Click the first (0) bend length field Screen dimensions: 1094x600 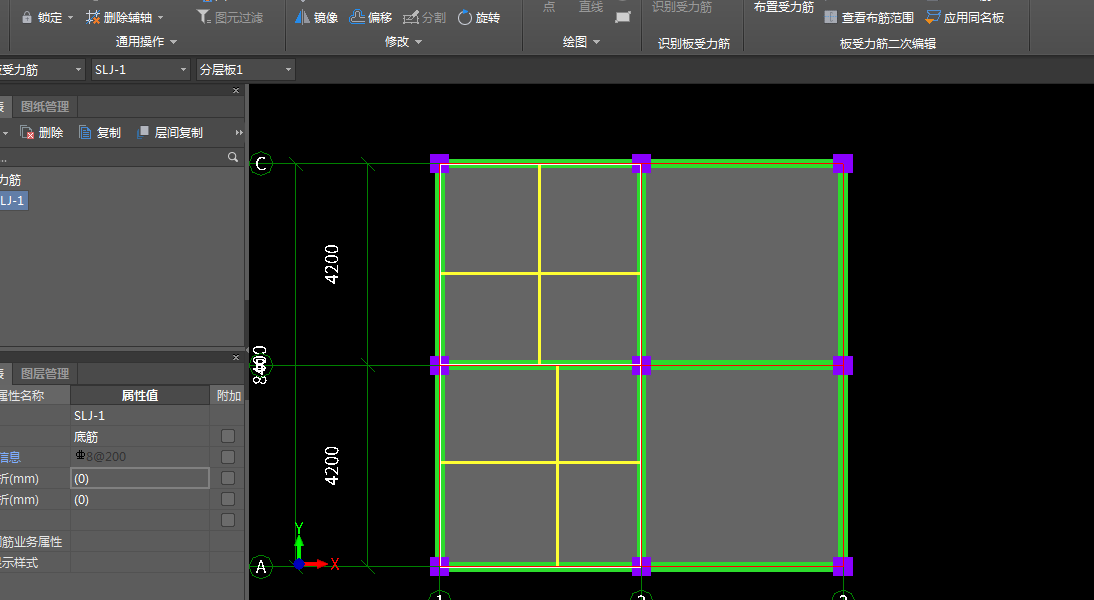point(140,479)
